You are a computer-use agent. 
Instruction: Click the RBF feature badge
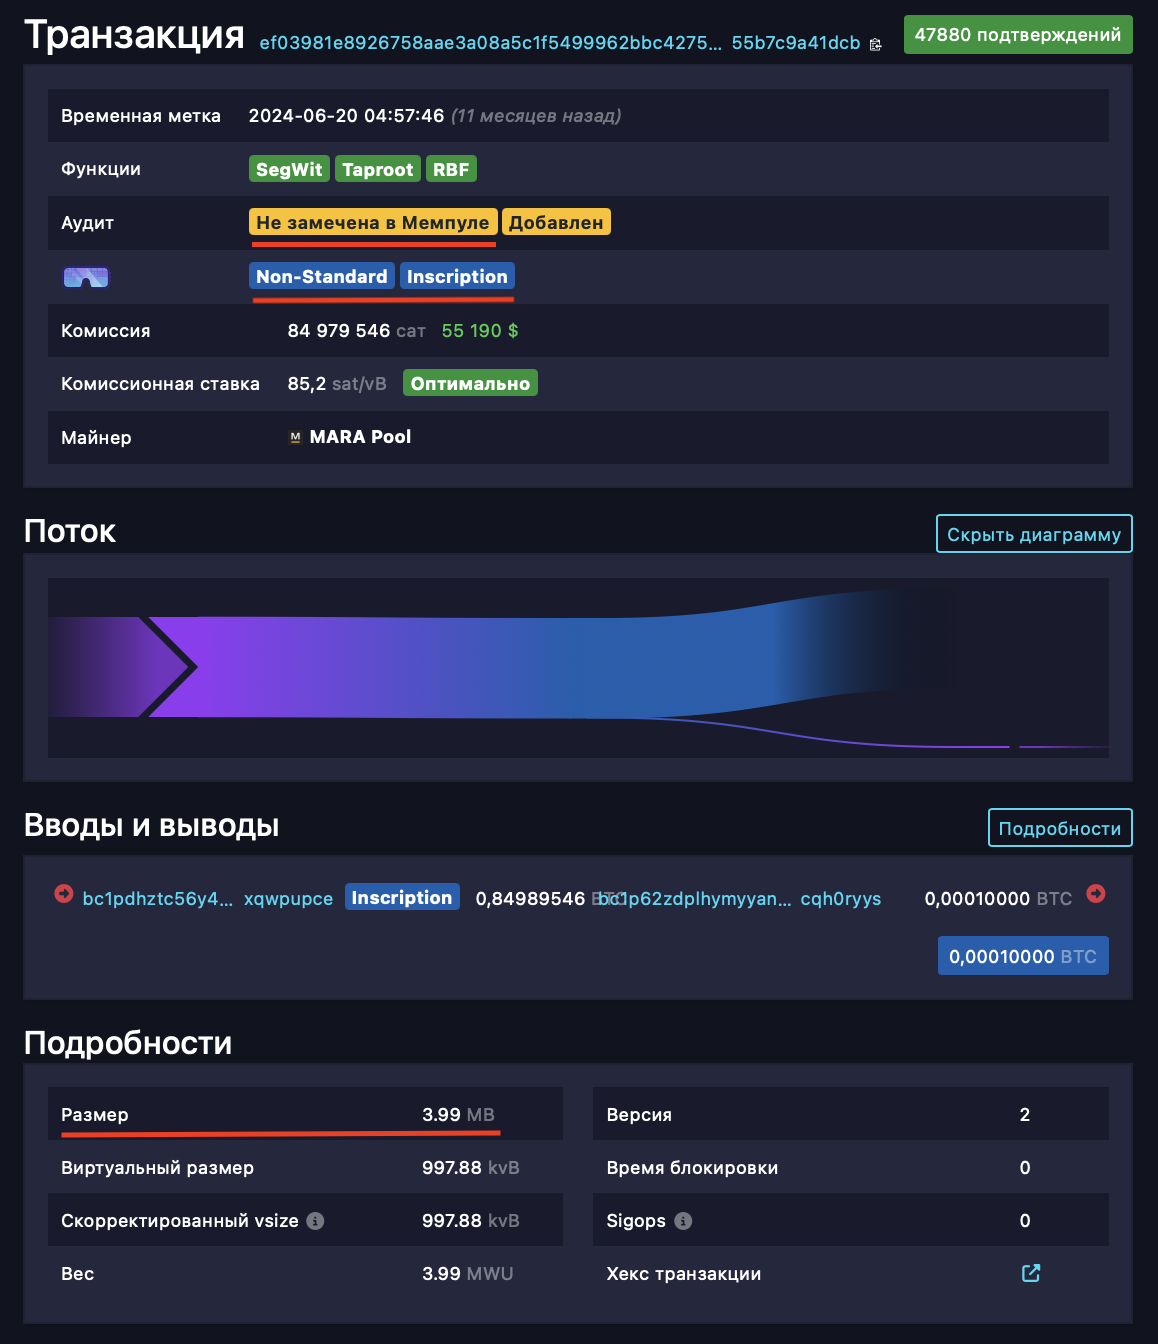click(x=451, y=170)
